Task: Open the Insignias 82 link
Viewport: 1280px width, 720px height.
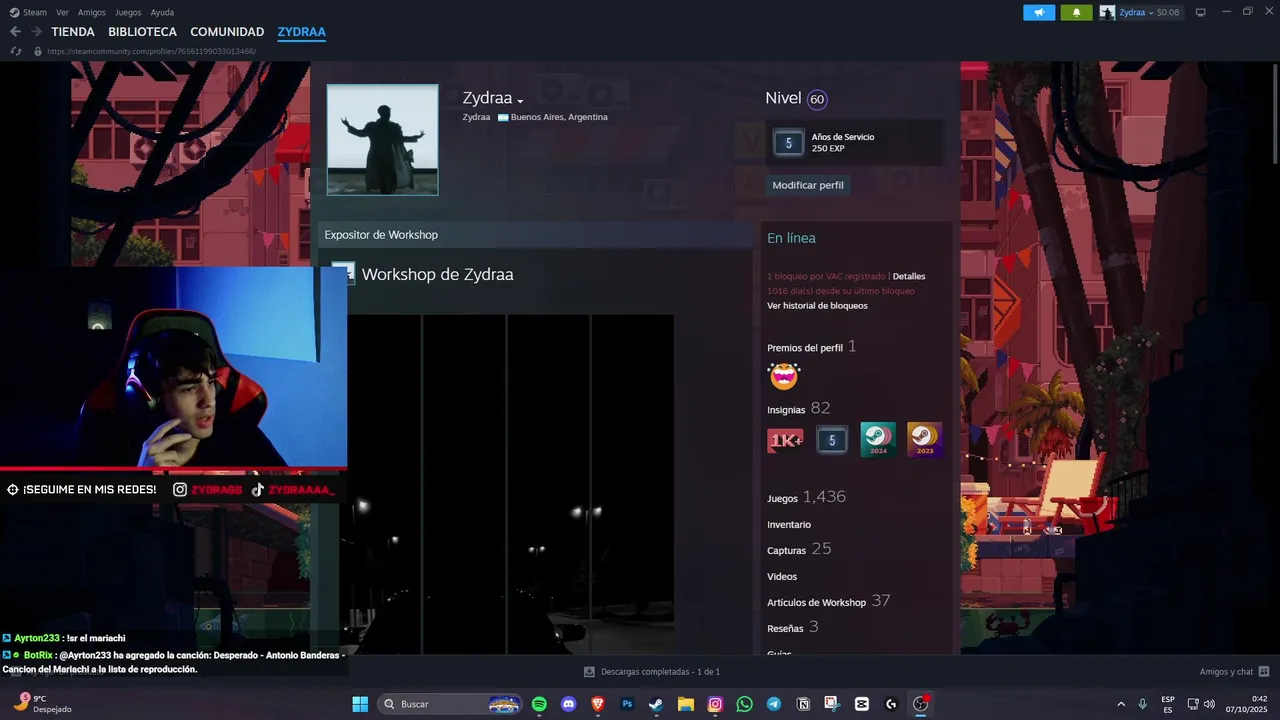Action: [x=798, y=409]
